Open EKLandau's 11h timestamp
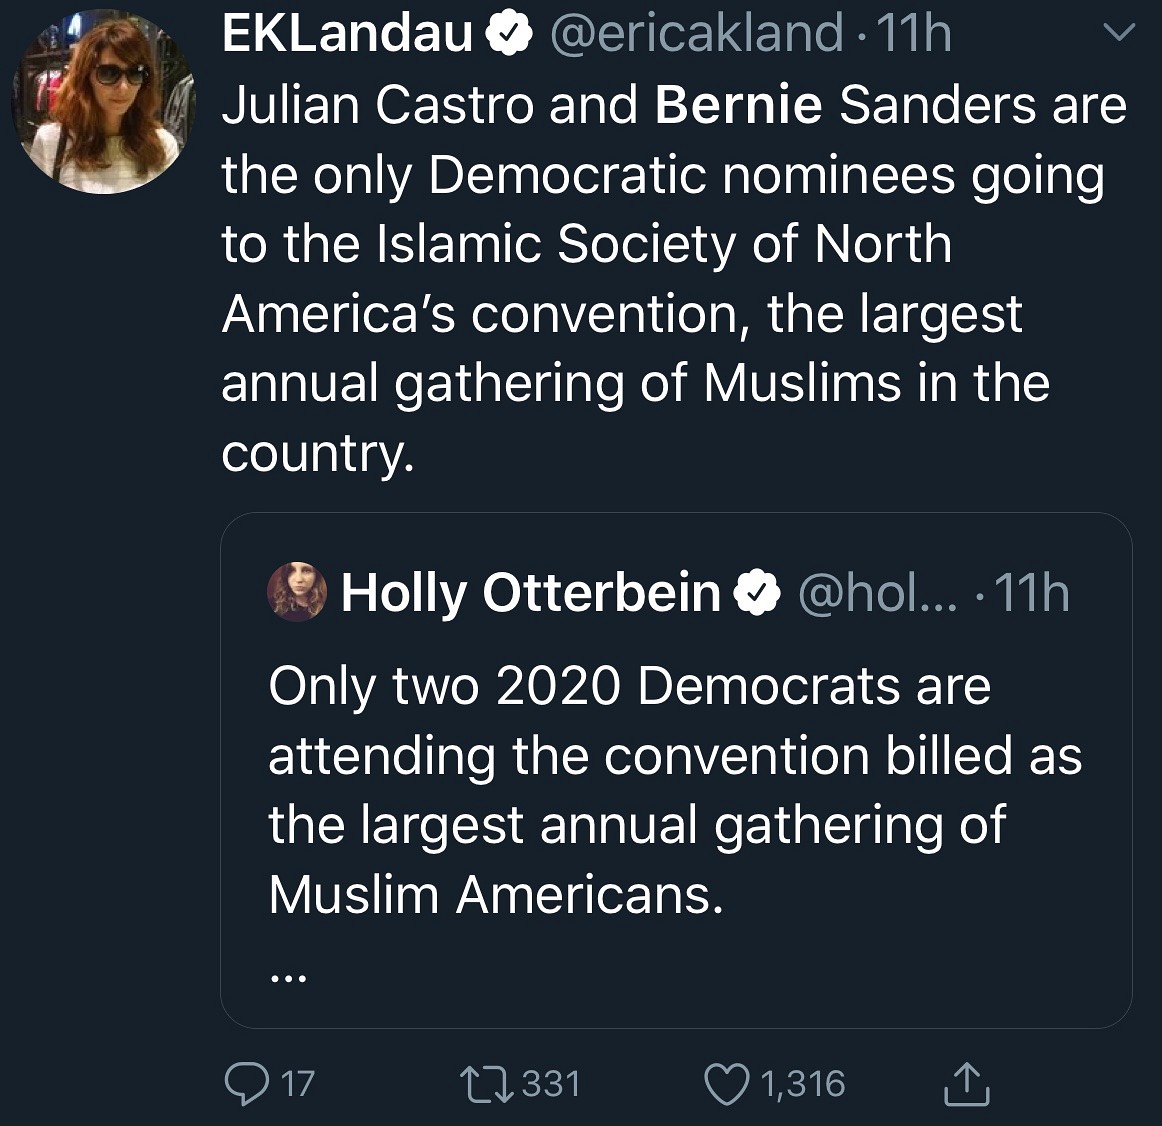 (912, 35)
